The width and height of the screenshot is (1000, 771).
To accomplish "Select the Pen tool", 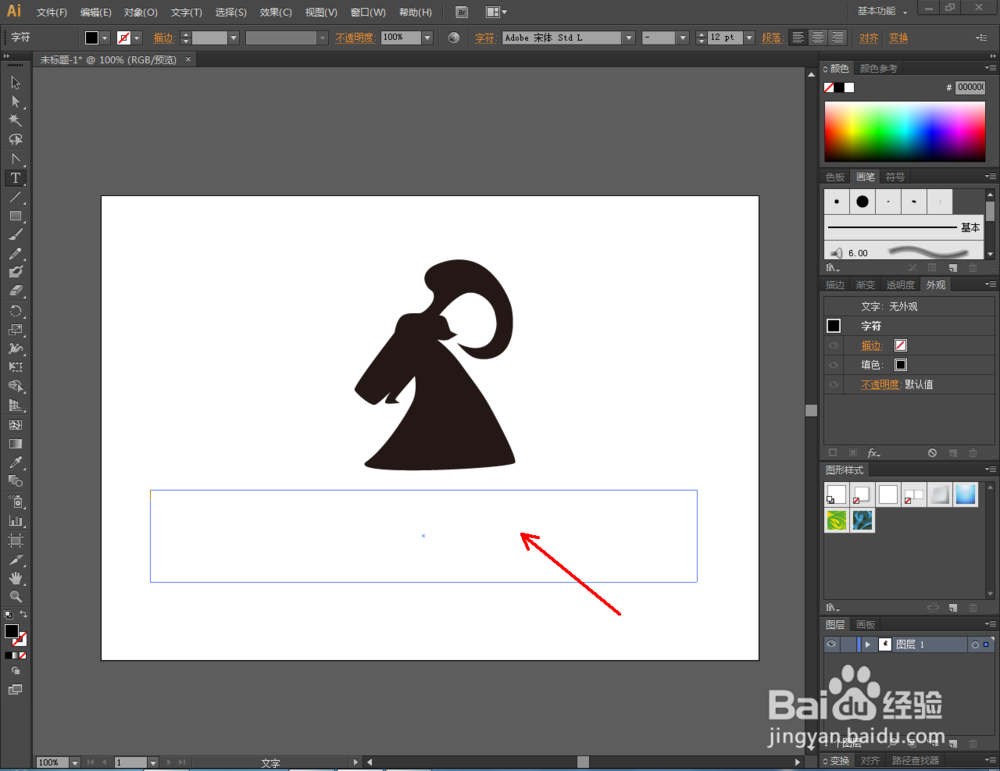I will pos(15,159).
